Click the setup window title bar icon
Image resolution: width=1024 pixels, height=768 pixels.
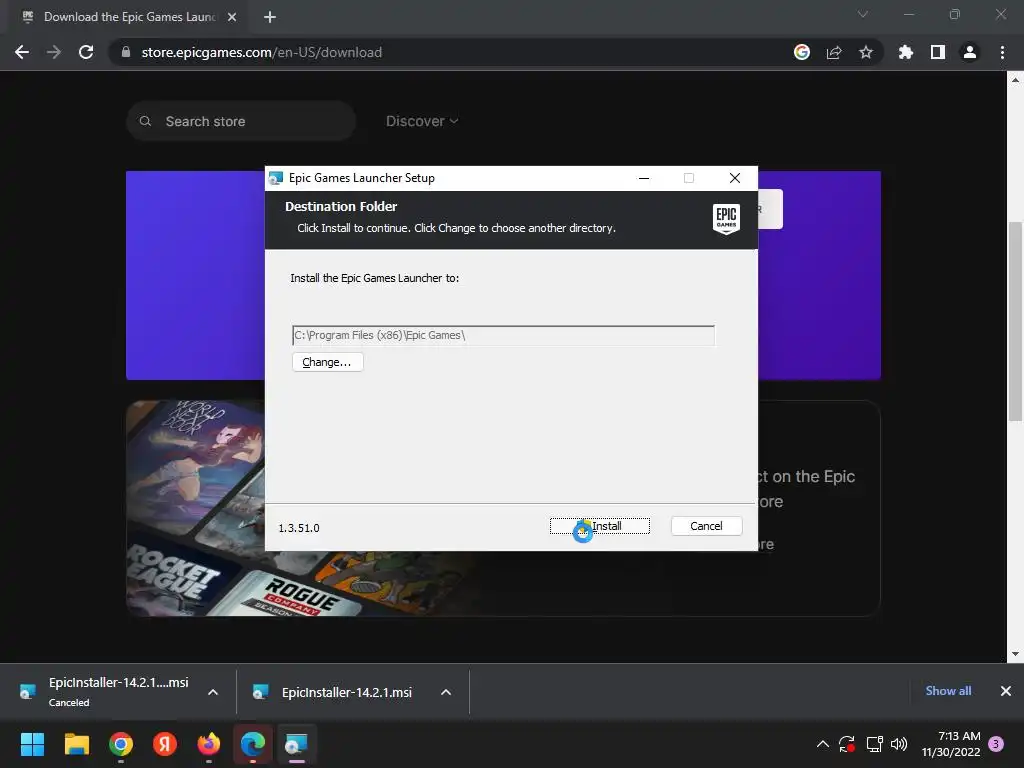[x=276, y=178]
